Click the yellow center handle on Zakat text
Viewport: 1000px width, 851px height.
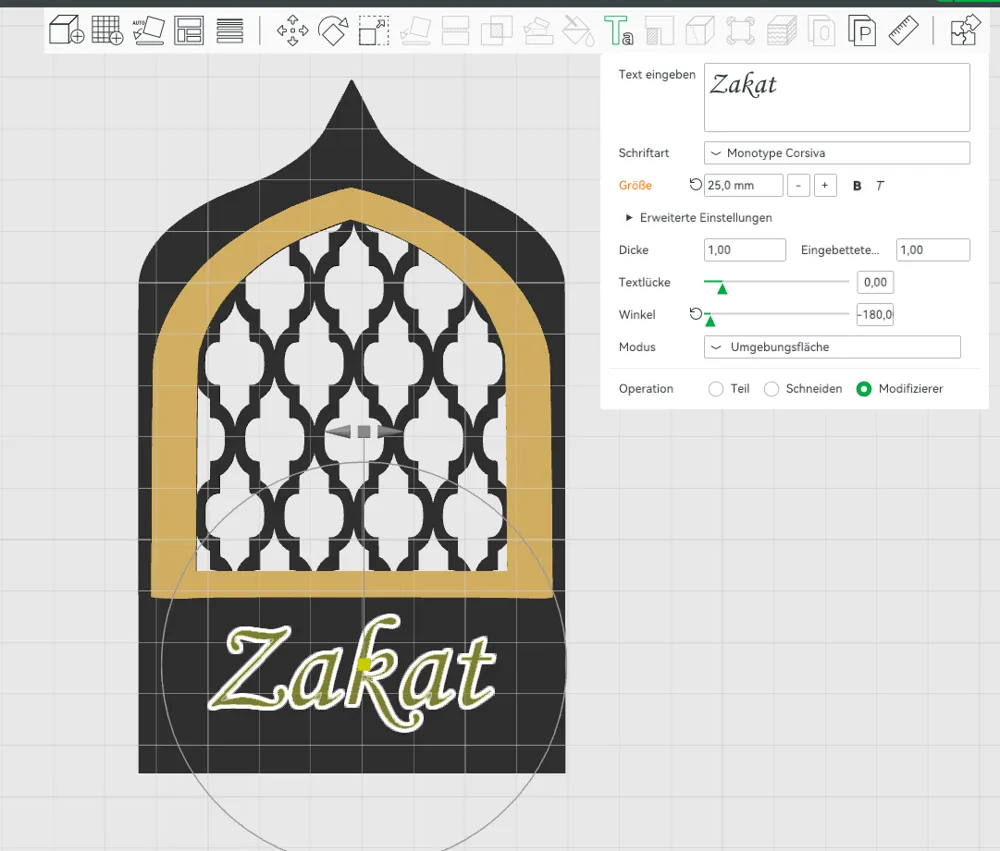[x=364, y=665]
